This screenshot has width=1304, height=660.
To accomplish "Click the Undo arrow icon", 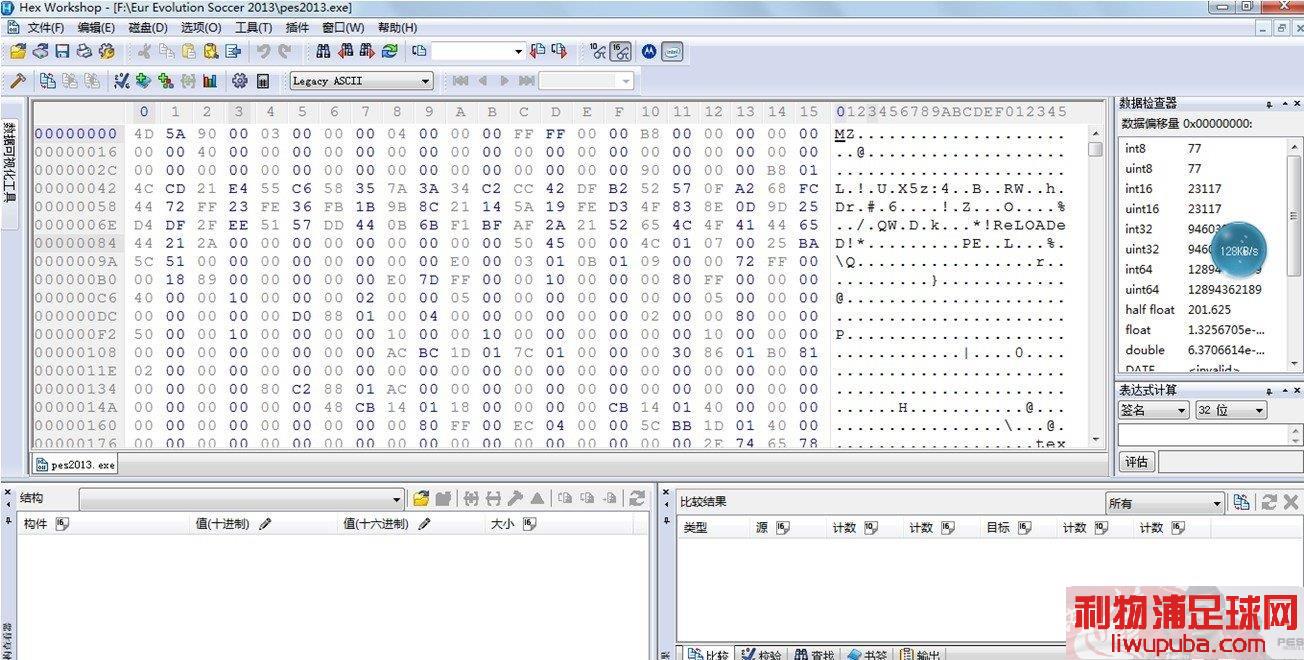I will coord(263,51).
